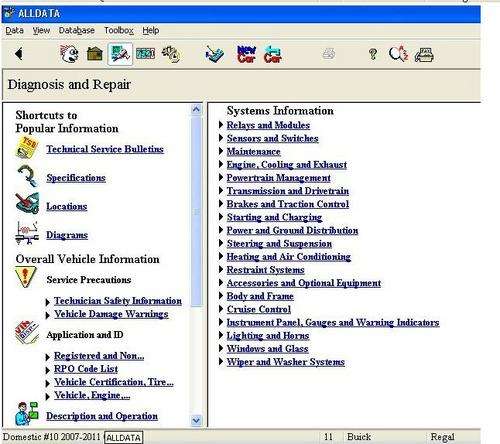500x444 pixels.
Task: Click the greyed-out printer icon
Action: (x=329, y=54)
